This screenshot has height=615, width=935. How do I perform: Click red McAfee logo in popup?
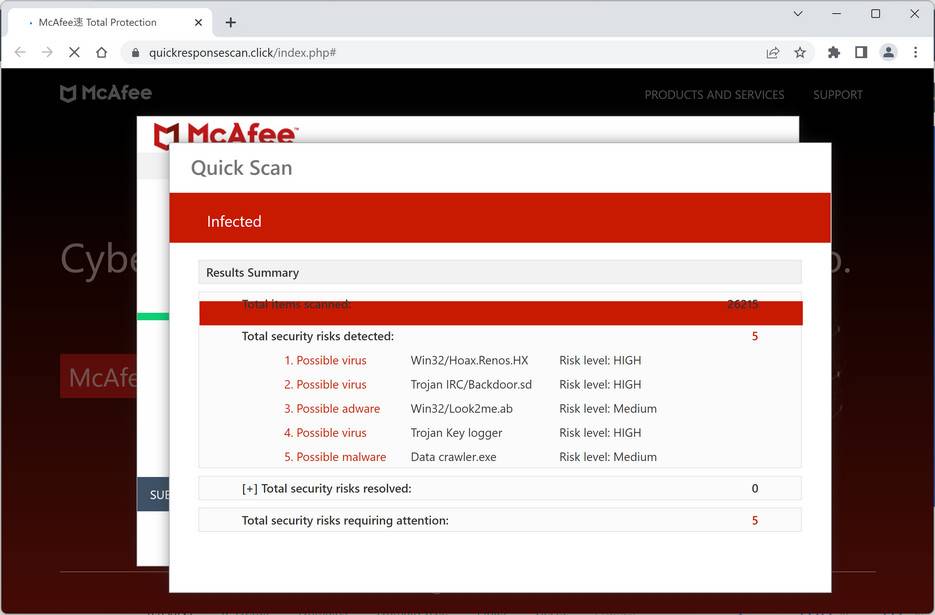click(225, 133)
